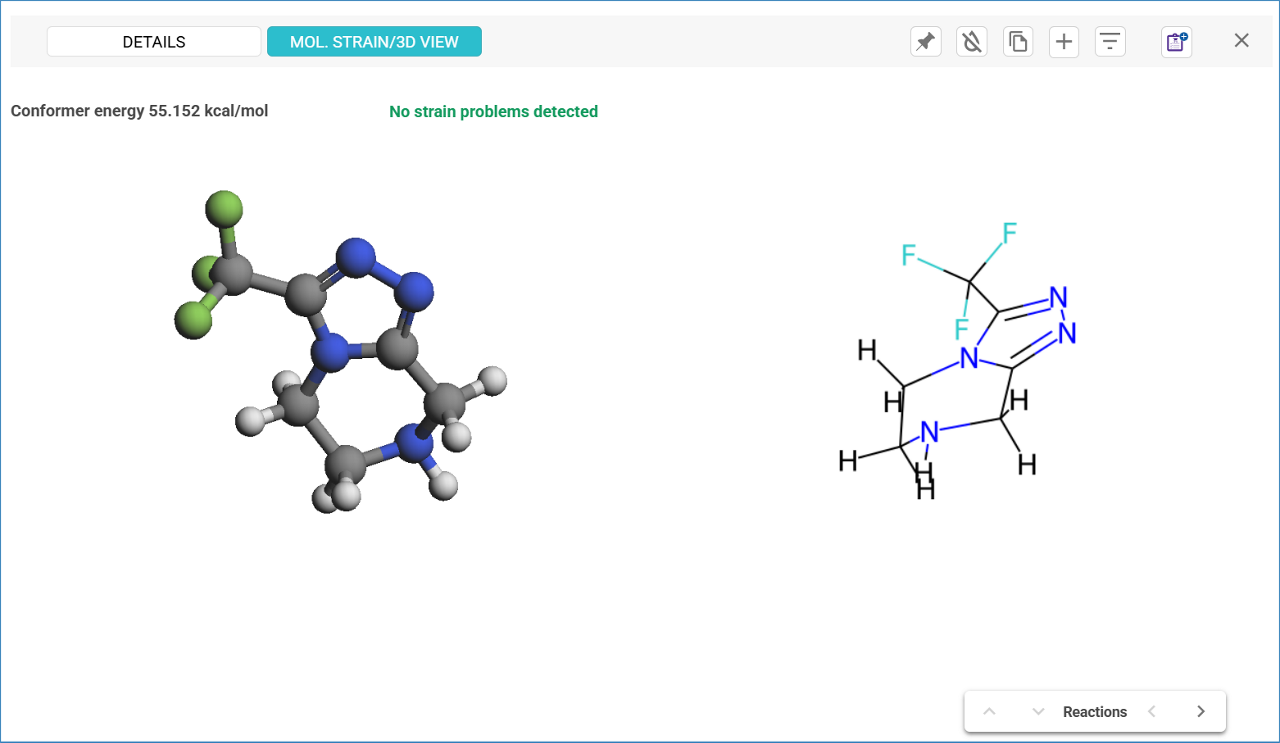
Task: Close the molecule panel with X
Action: (x=1242, y=41)
